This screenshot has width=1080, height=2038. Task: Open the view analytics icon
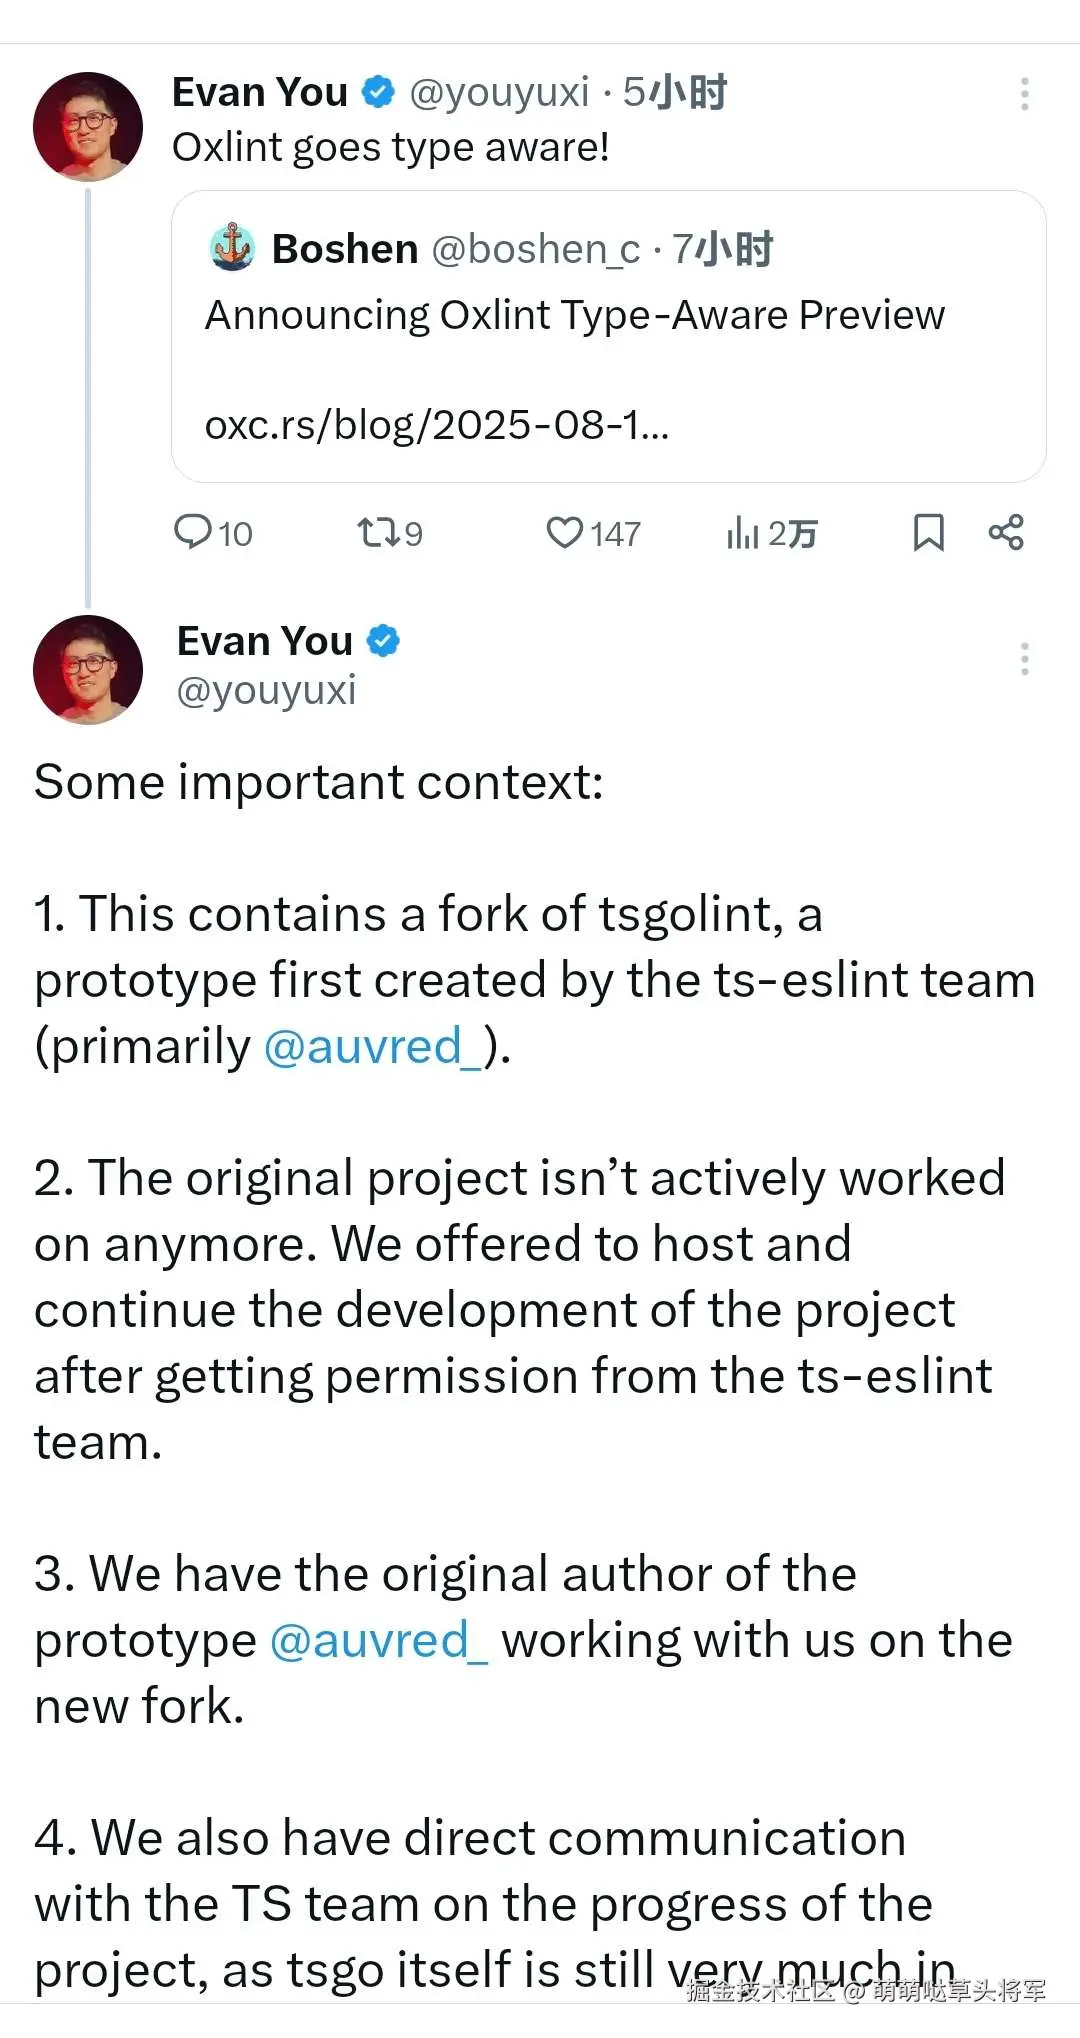coord(743,533)
